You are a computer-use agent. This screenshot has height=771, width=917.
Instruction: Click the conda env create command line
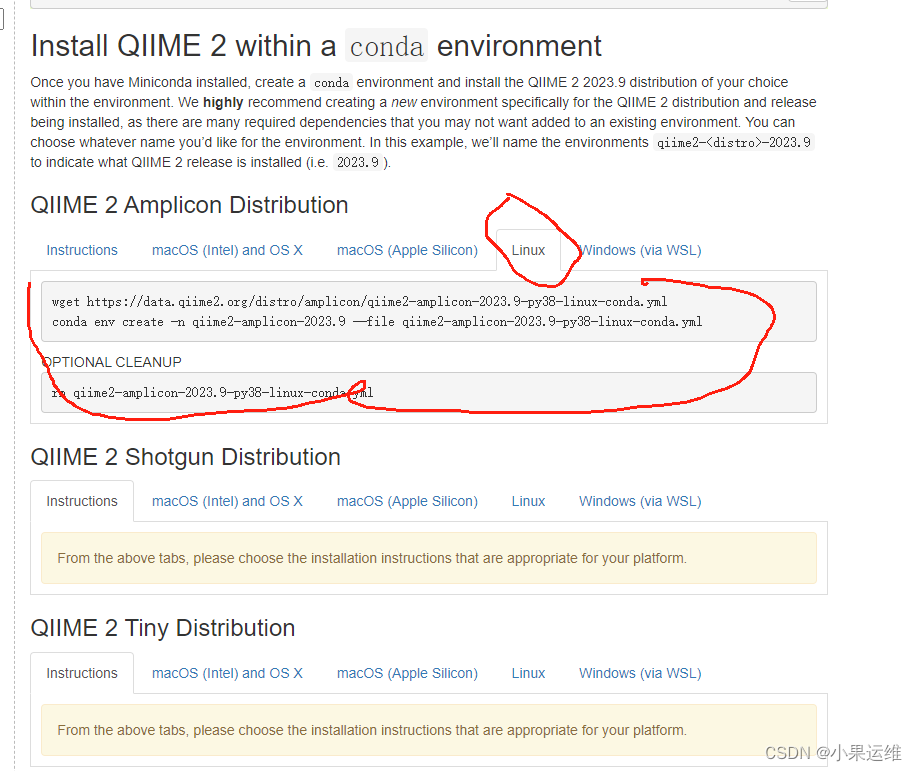[377, 322]
